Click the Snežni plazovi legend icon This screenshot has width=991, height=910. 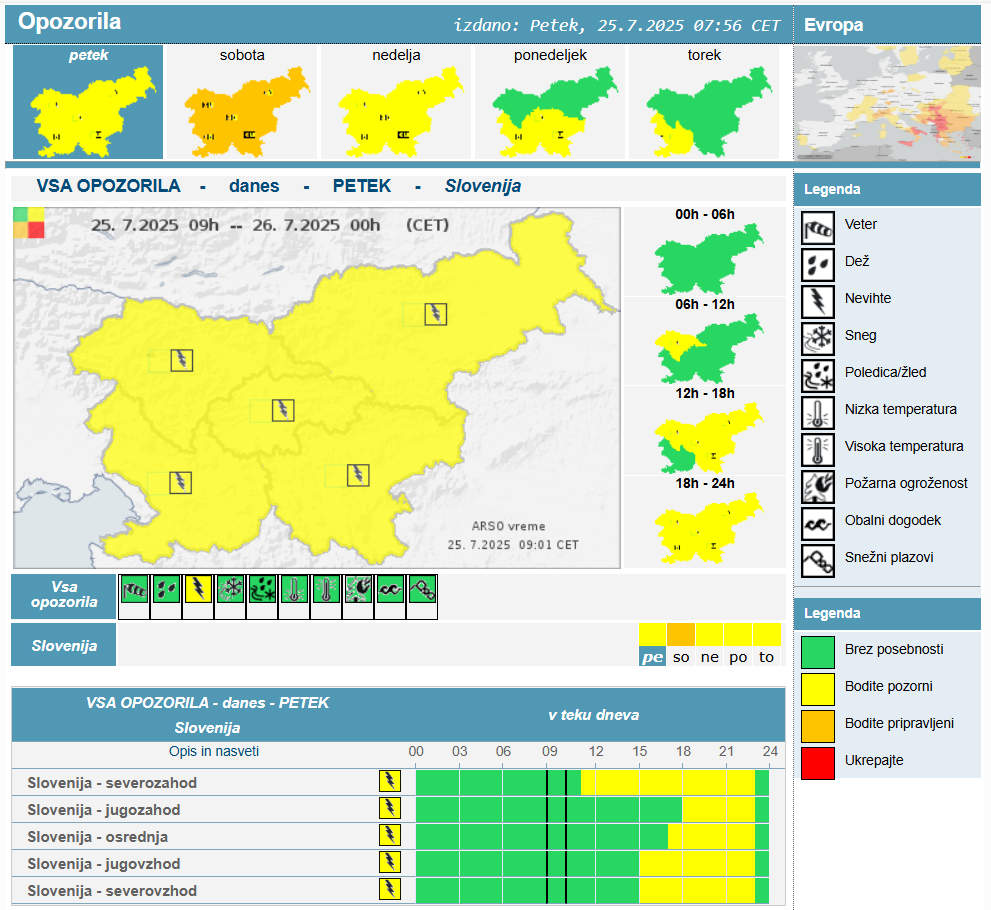[818, 561]
